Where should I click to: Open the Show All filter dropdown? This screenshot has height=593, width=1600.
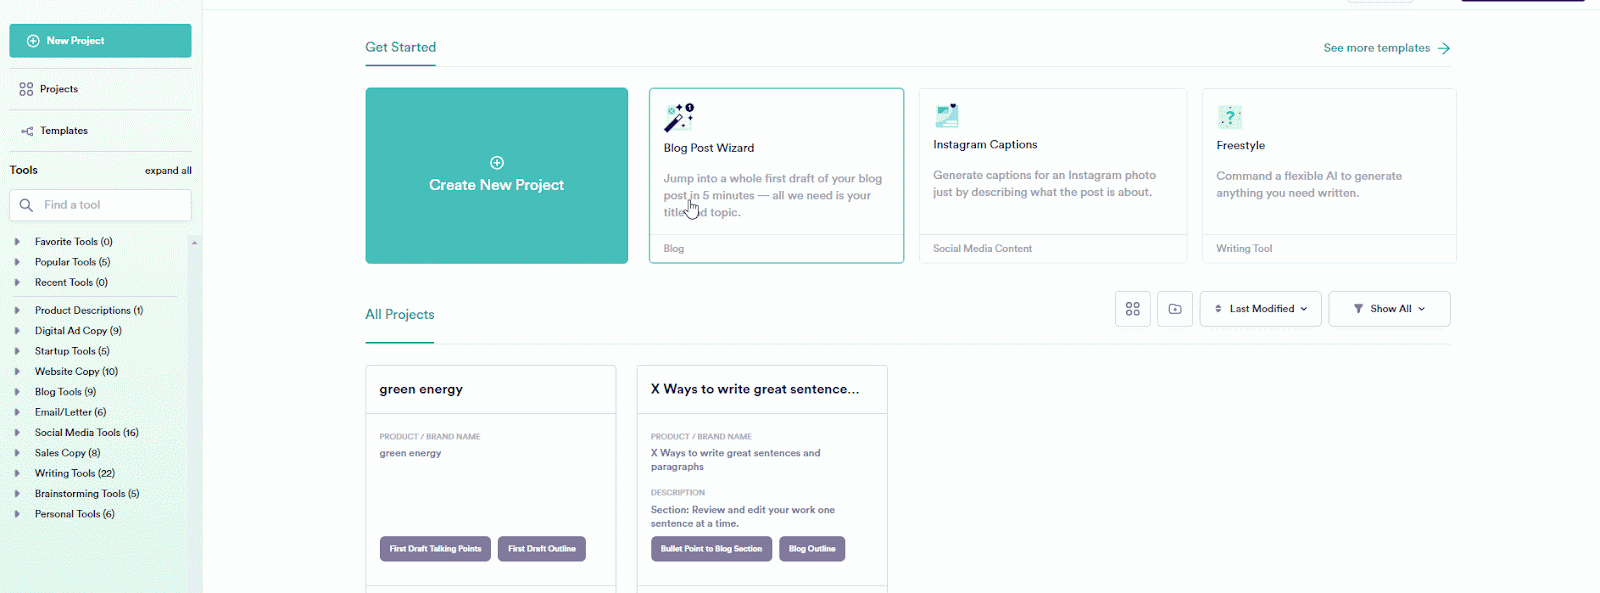tap(1389, 309)
